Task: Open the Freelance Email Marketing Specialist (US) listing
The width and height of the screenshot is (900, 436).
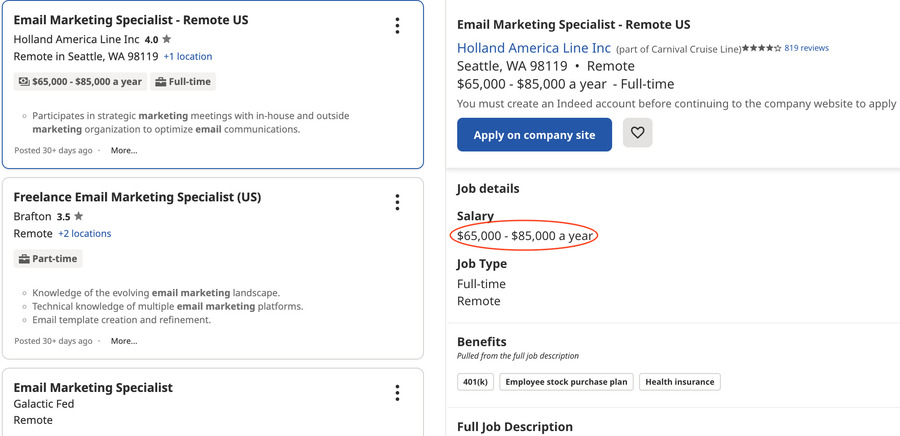Action: tap(137, 197)
